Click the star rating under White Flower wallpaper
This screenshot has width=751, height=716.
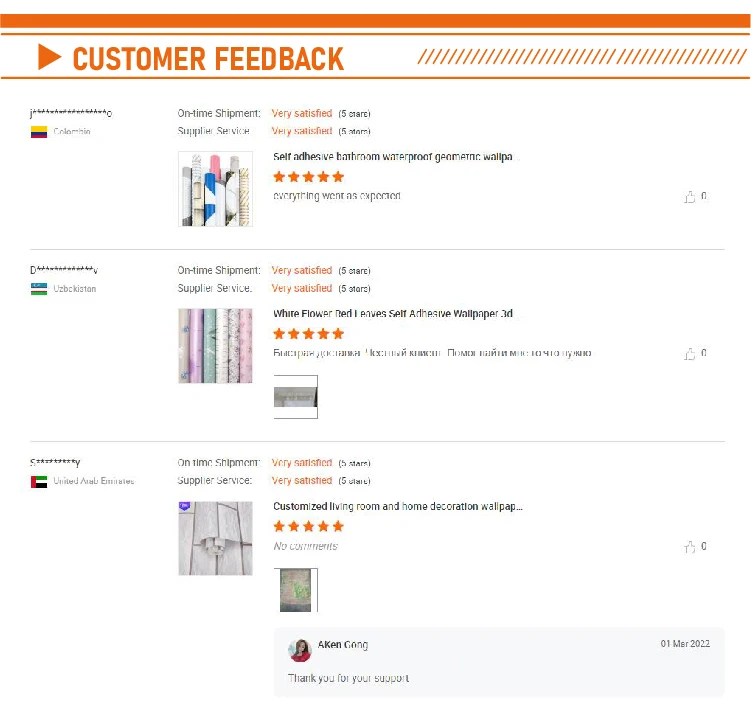(x=308, y=334)
